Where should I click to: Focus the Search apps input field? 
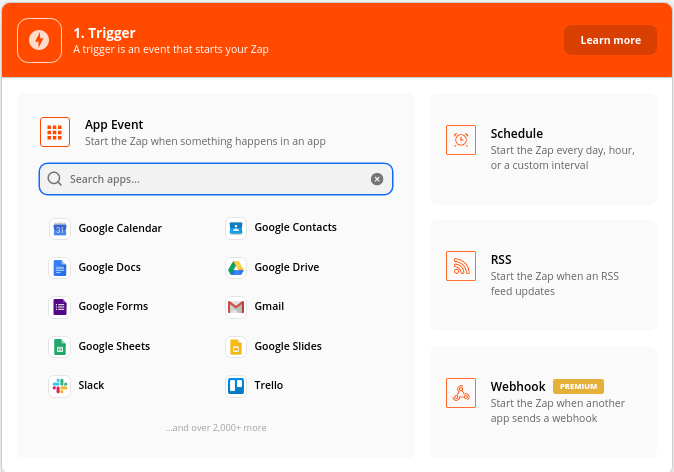(216, 179)
